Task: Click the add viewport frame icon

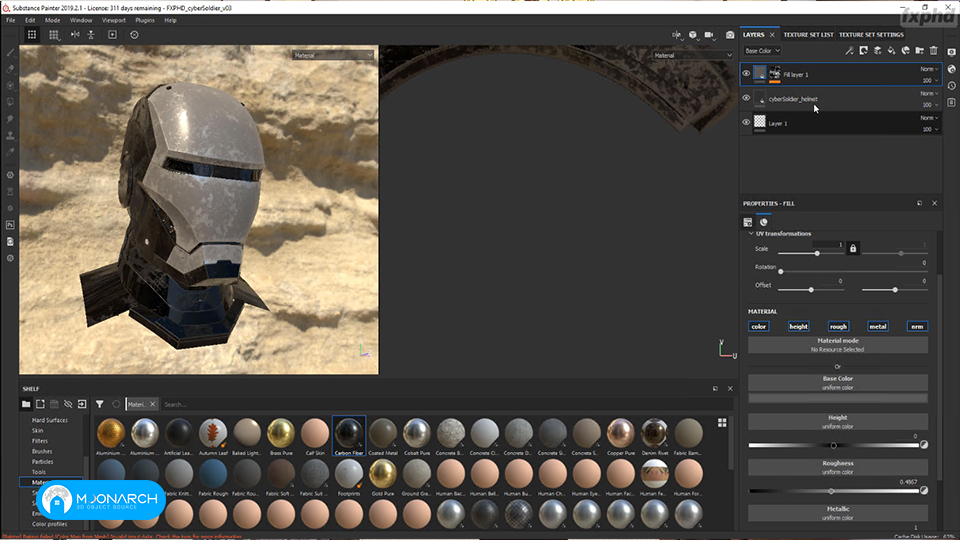Action: [112, 35]
